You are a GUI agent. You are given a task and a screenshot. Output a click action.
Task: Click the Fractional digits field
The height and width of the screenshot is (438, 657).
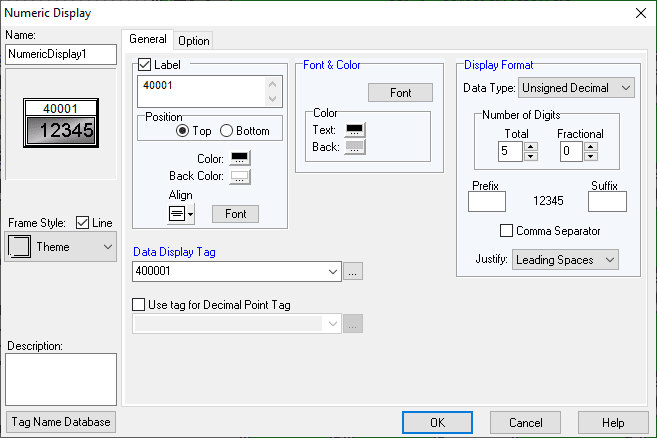click(x=571, y=151)
